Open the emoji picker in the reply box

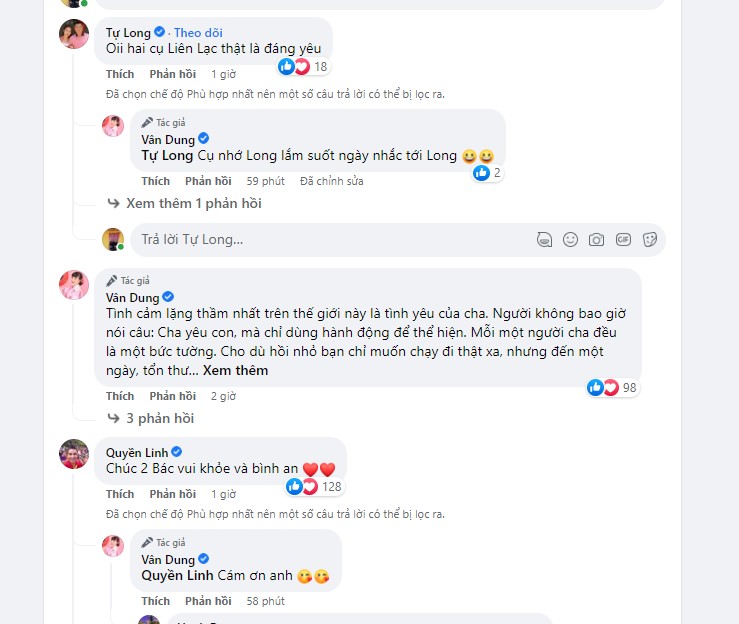click(x=570, y=240)
